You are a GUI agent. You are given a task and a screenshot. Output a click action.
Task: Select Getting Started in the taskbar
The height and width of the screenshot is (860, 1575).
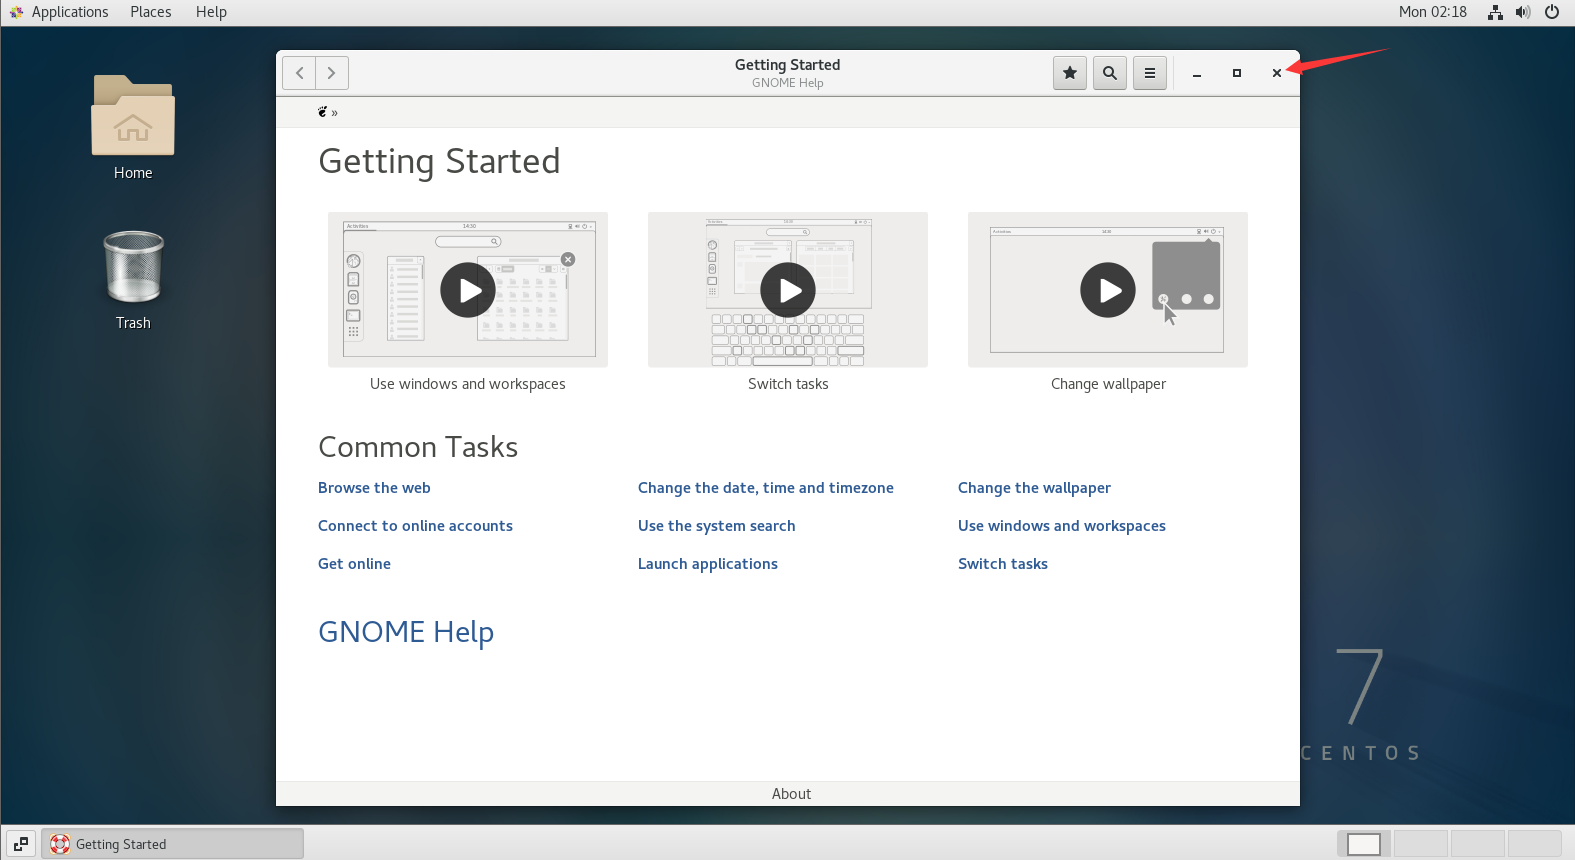[172, 844]
